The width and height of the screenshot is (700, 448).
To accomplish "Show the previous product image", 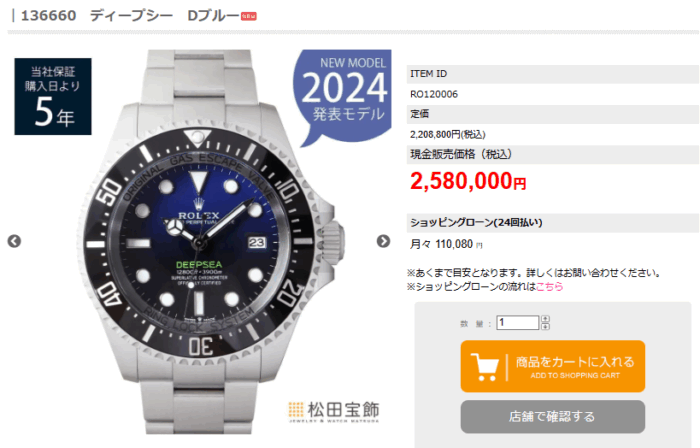I will [14, 241].
